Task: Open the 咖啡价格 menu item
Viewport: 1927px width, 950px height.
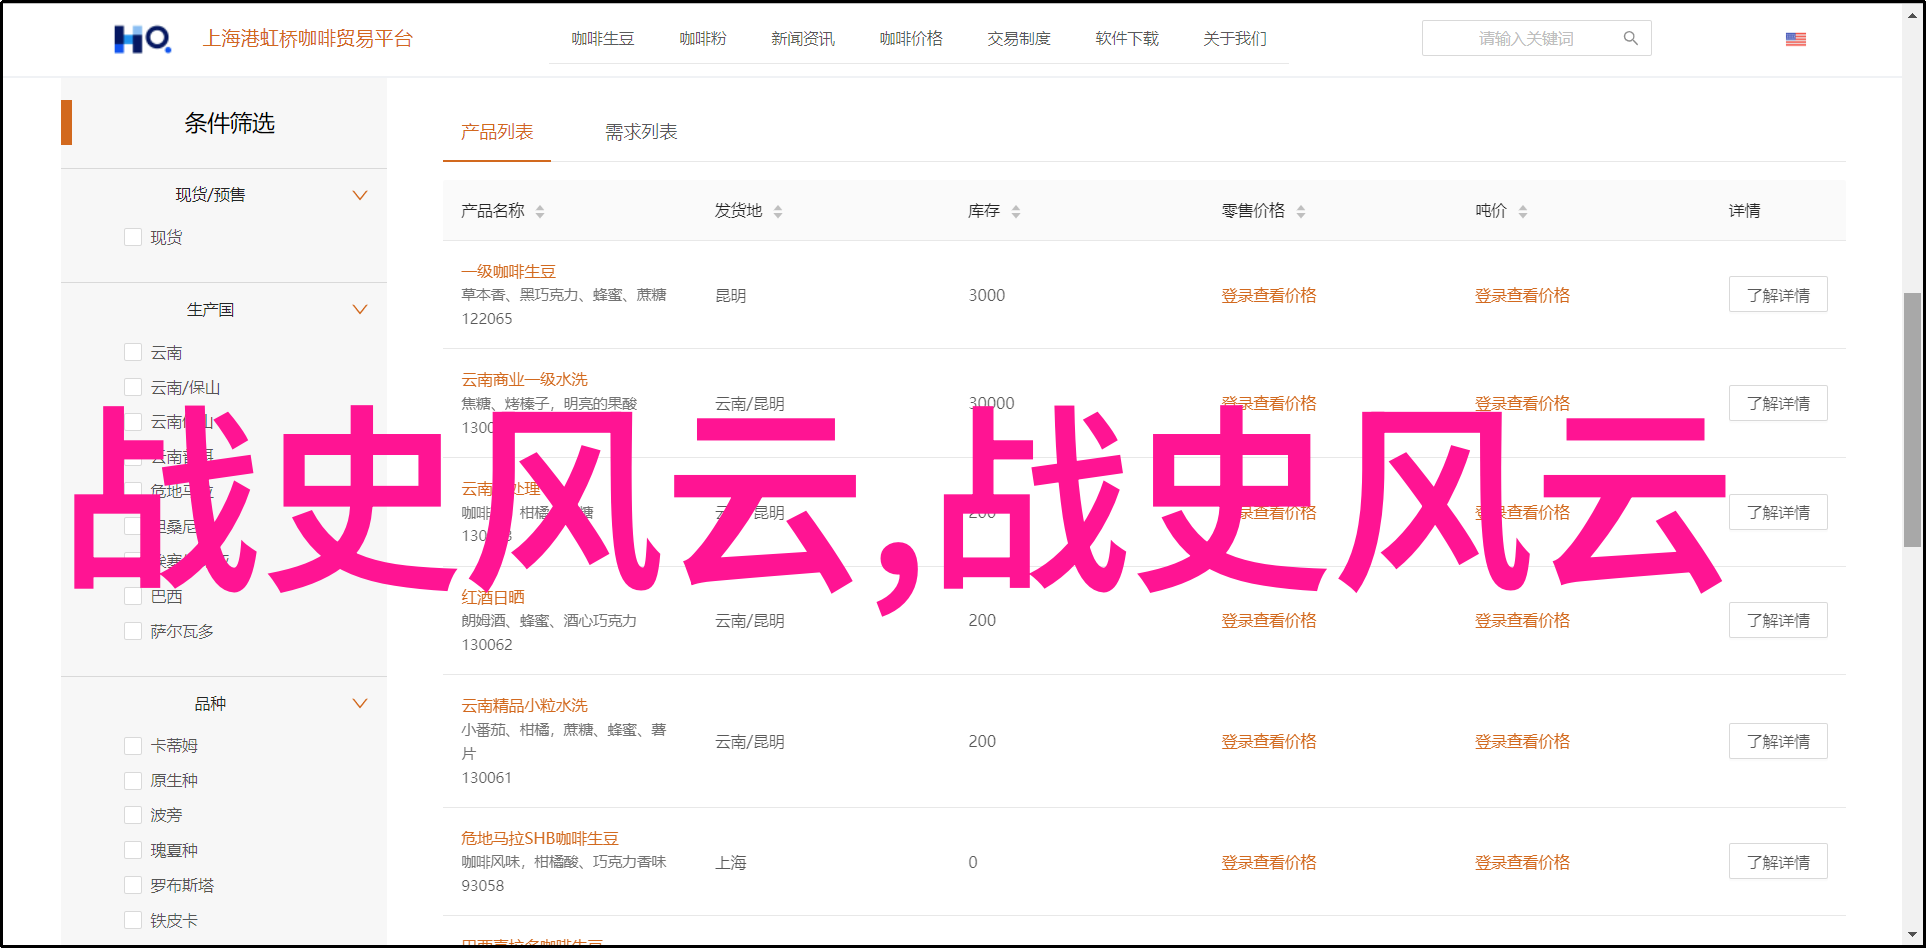Action: (910, 39)
